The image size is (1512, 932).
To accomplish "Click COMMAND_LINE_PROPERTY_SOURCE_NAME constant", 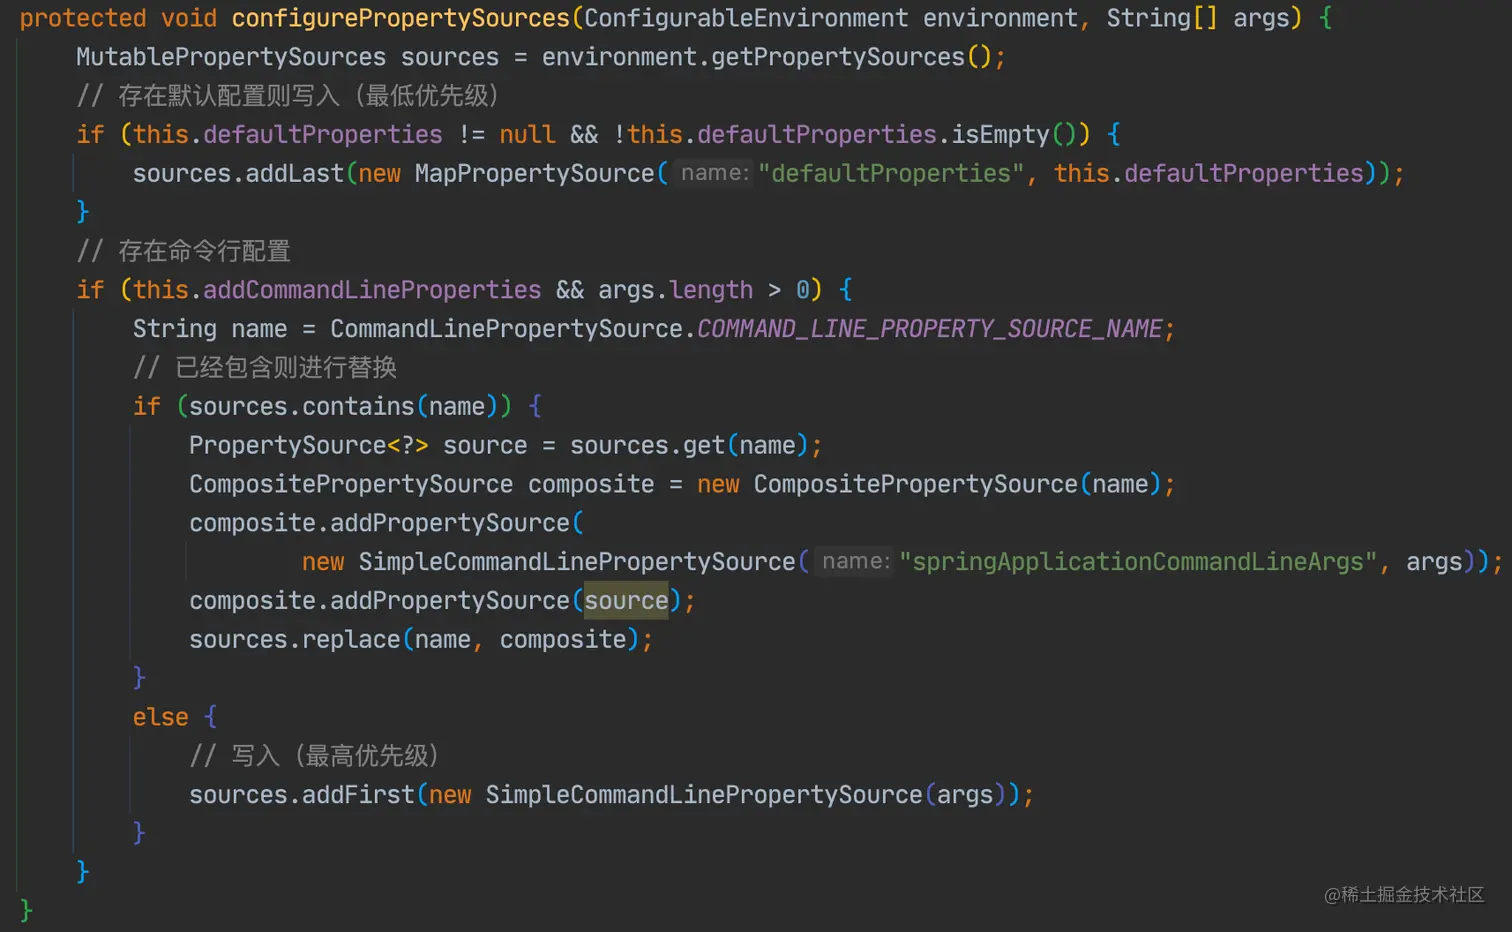I will (929, 329).
